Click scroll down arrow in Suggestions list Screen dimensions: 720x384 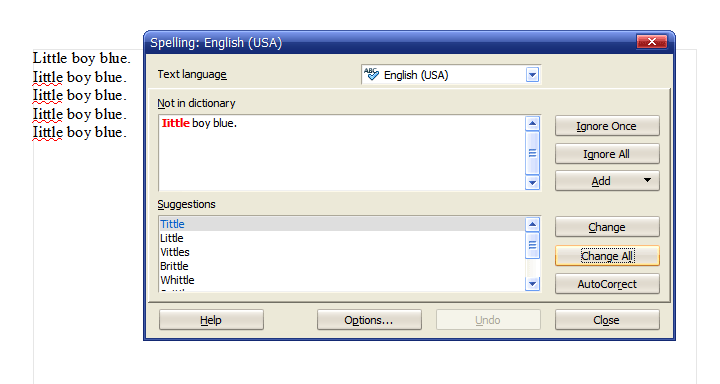click(x=532, y=283)
